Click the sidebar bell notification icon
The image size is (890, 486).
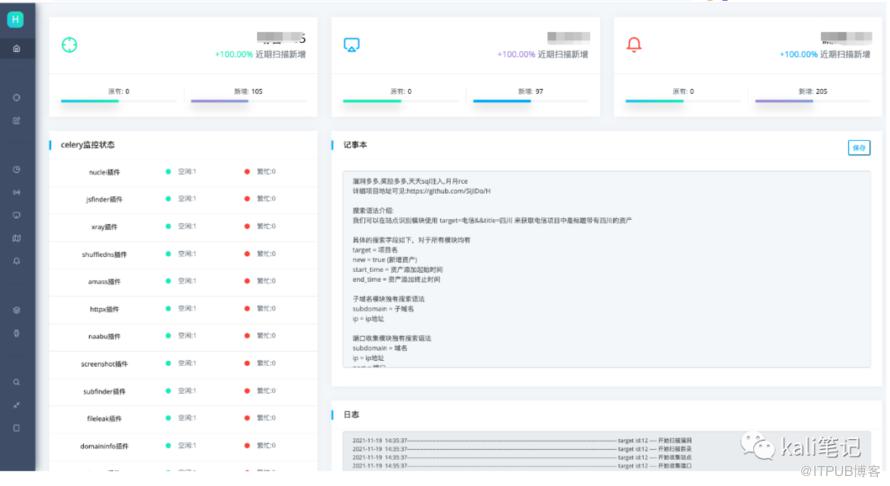[16, 260]
